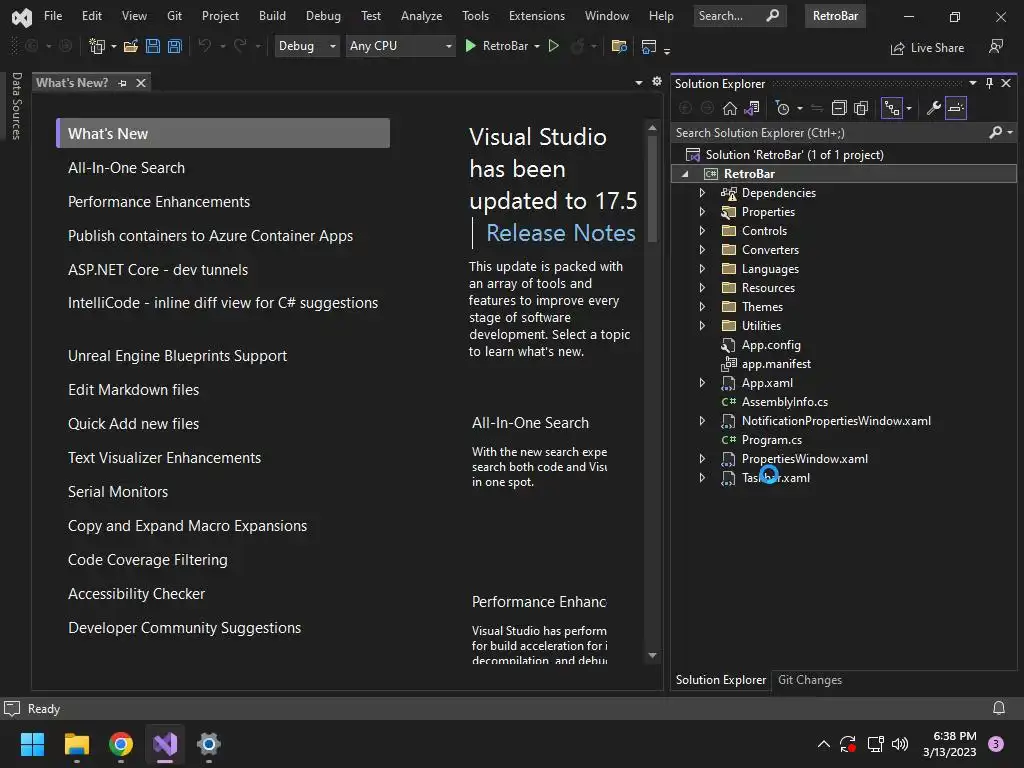The height and width of the screenshot is (768, 1024).
Task: Click the Pending Changes Filter clock icon
Action: coord(782,108)
